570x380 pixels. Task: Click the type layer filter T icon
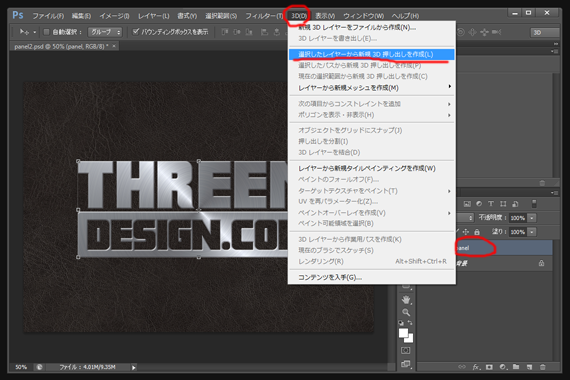[491, 204]
